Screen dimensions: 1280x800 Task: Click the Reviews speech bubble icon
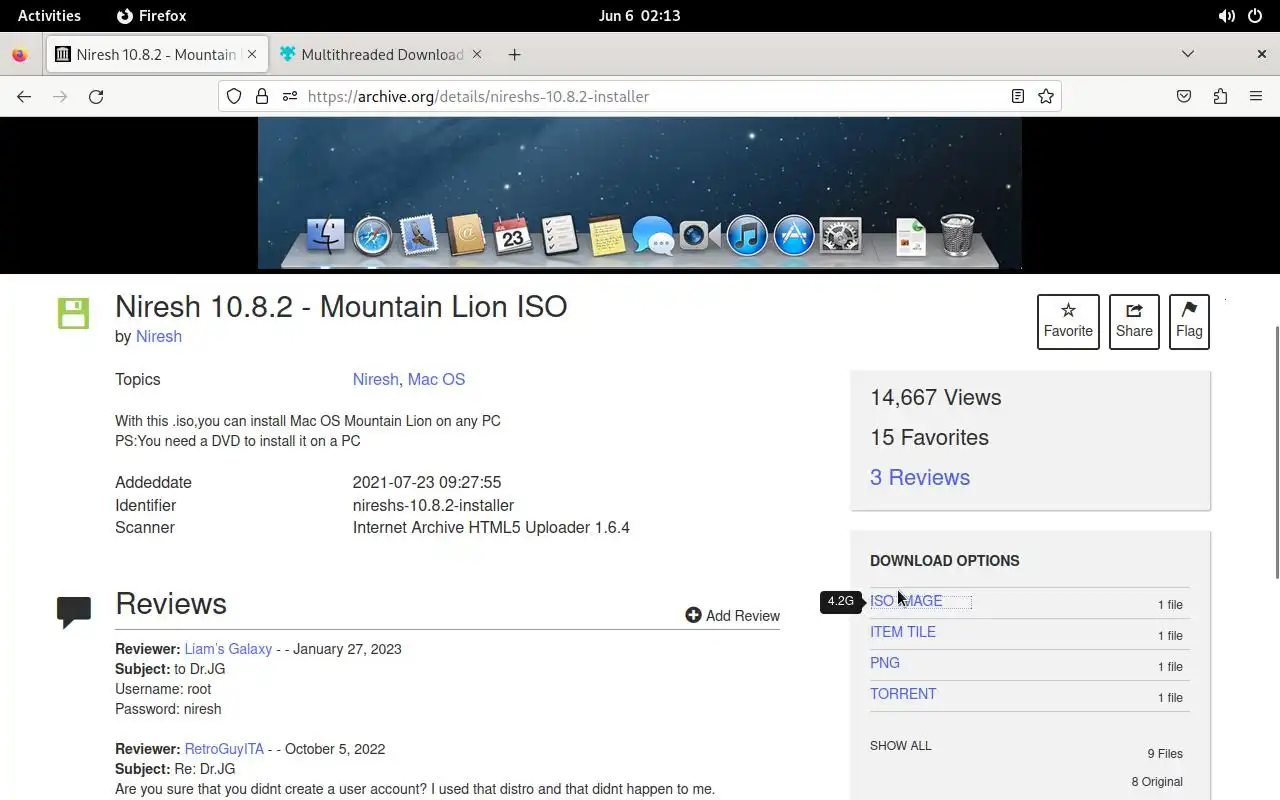pyautogui.click(x=74, y=612)
